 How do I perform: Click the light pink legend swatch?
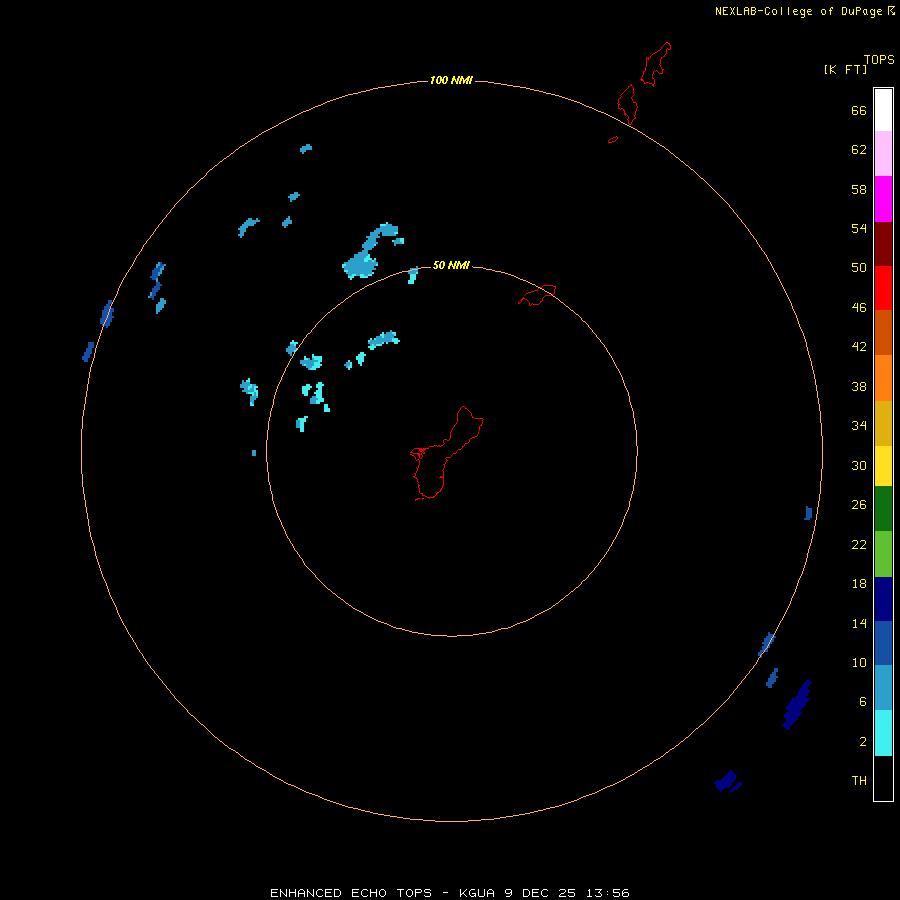883,154
